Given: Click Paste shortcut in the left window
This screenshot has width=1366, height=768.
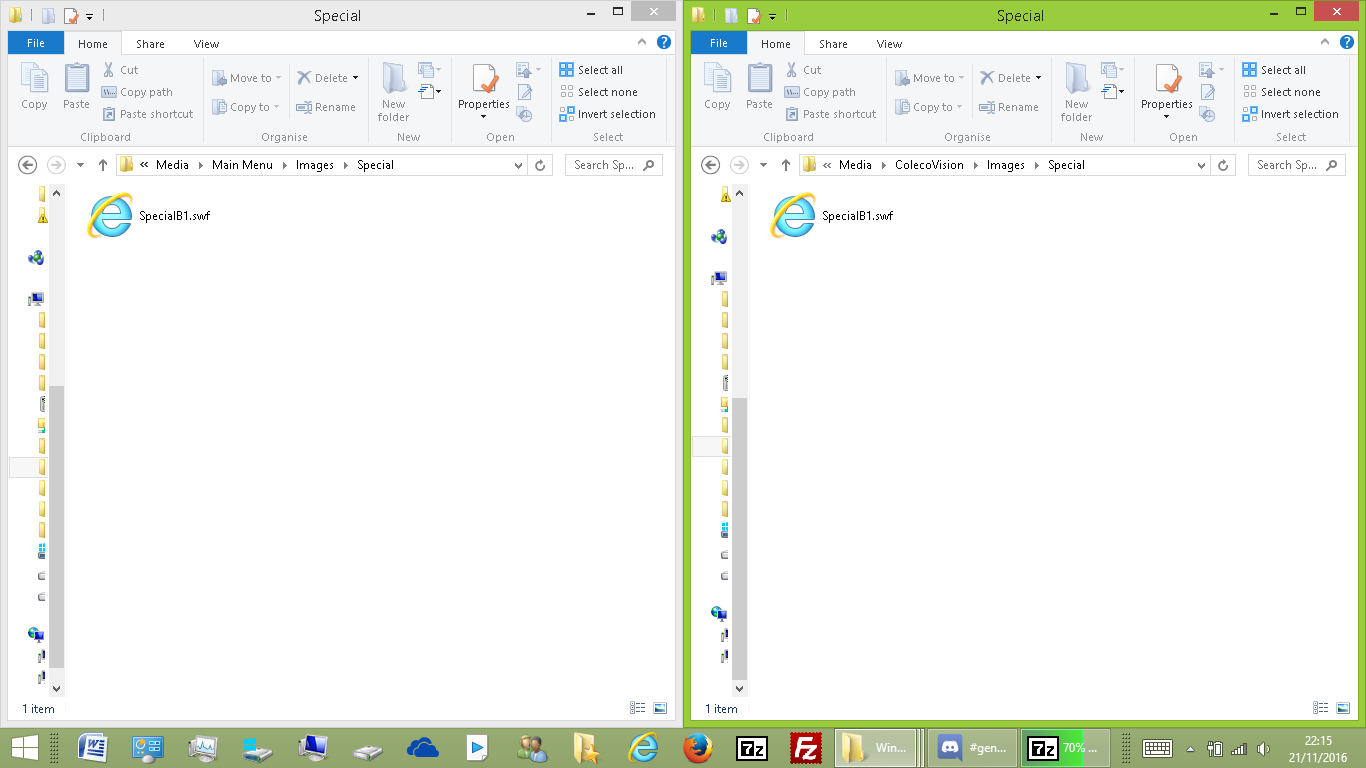Looking at the screenshot, I should (148, 114).
